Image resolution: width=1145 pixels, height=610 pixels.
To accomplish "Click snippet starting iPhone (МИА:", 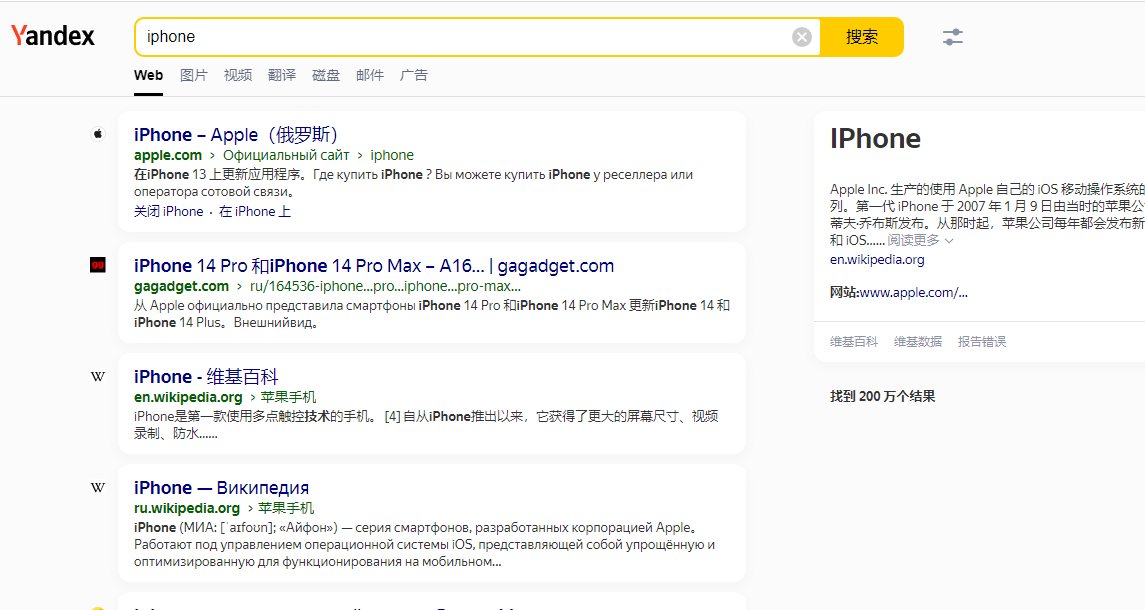I will pos(424,544).
